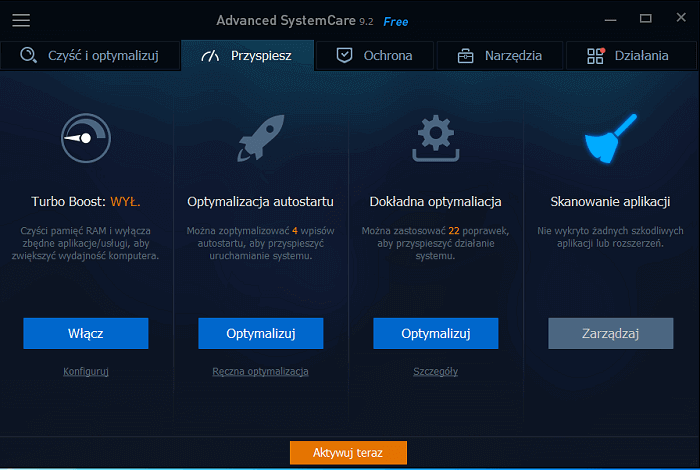Open the Szczegóły link
This screenshot has height=470, width=700.
pos(435,371)
